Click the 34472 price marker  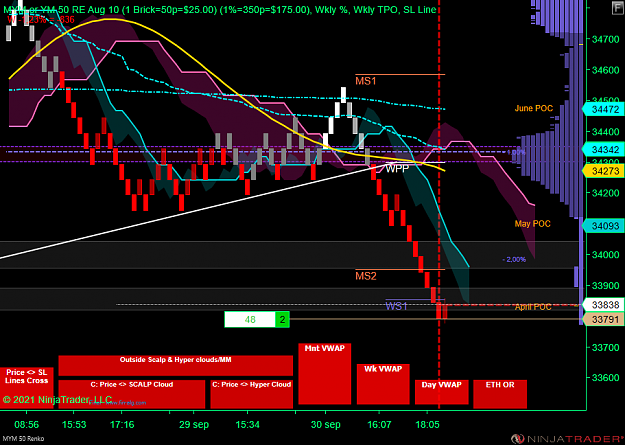tap(603, 109)
